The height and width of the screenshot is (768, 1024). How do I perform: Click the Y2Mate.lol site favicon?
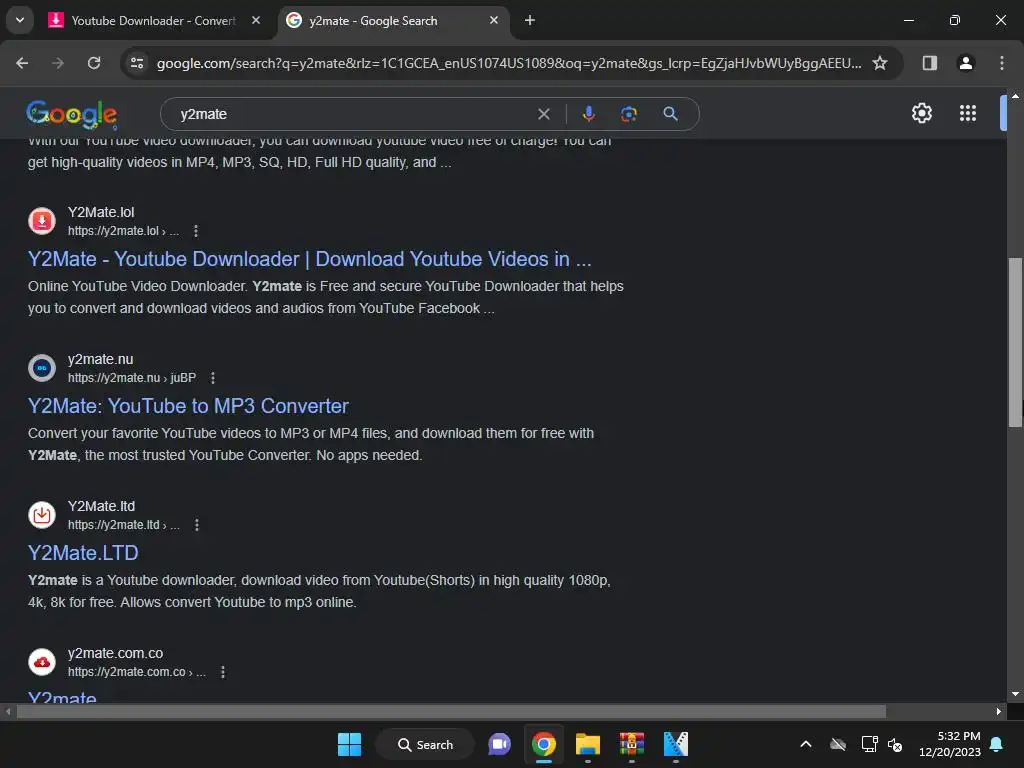coord(42,221)
